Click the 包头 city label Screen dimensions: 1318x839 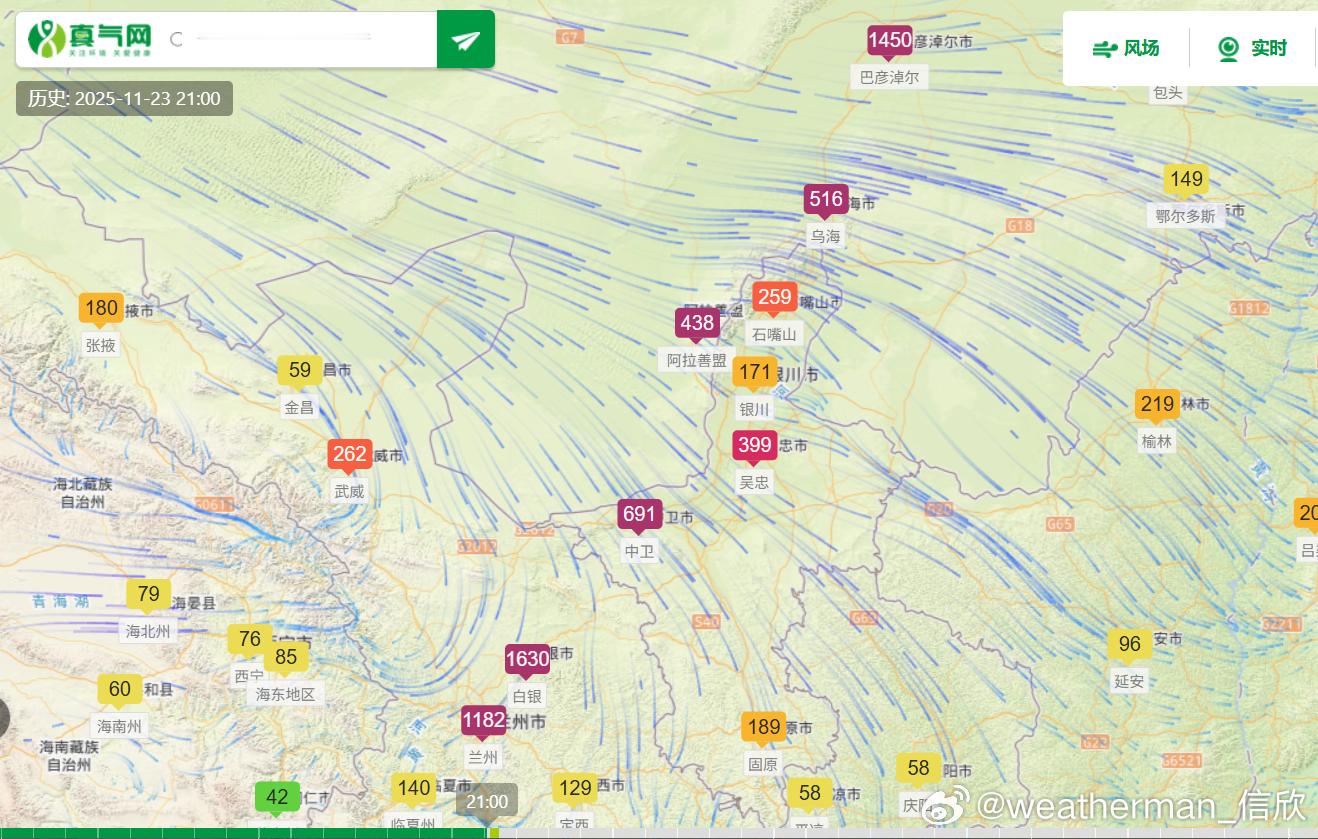1167,92
